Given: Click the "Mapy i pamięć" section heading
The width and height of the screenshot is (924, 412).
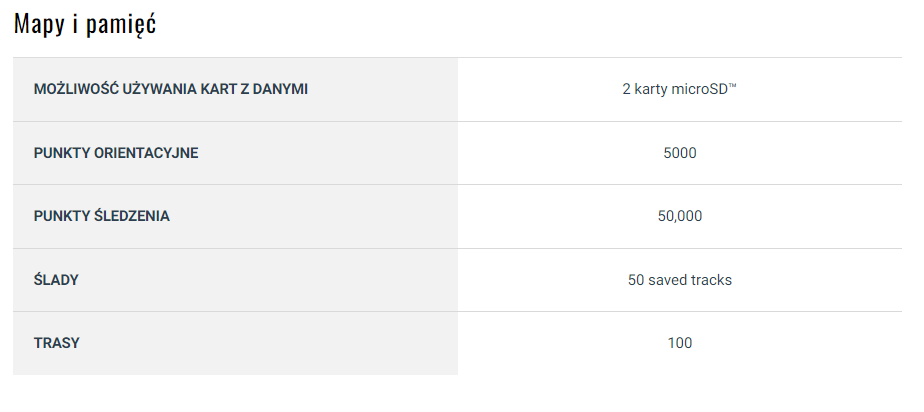Looking at the screenshot, I should (x=84, y=25).
